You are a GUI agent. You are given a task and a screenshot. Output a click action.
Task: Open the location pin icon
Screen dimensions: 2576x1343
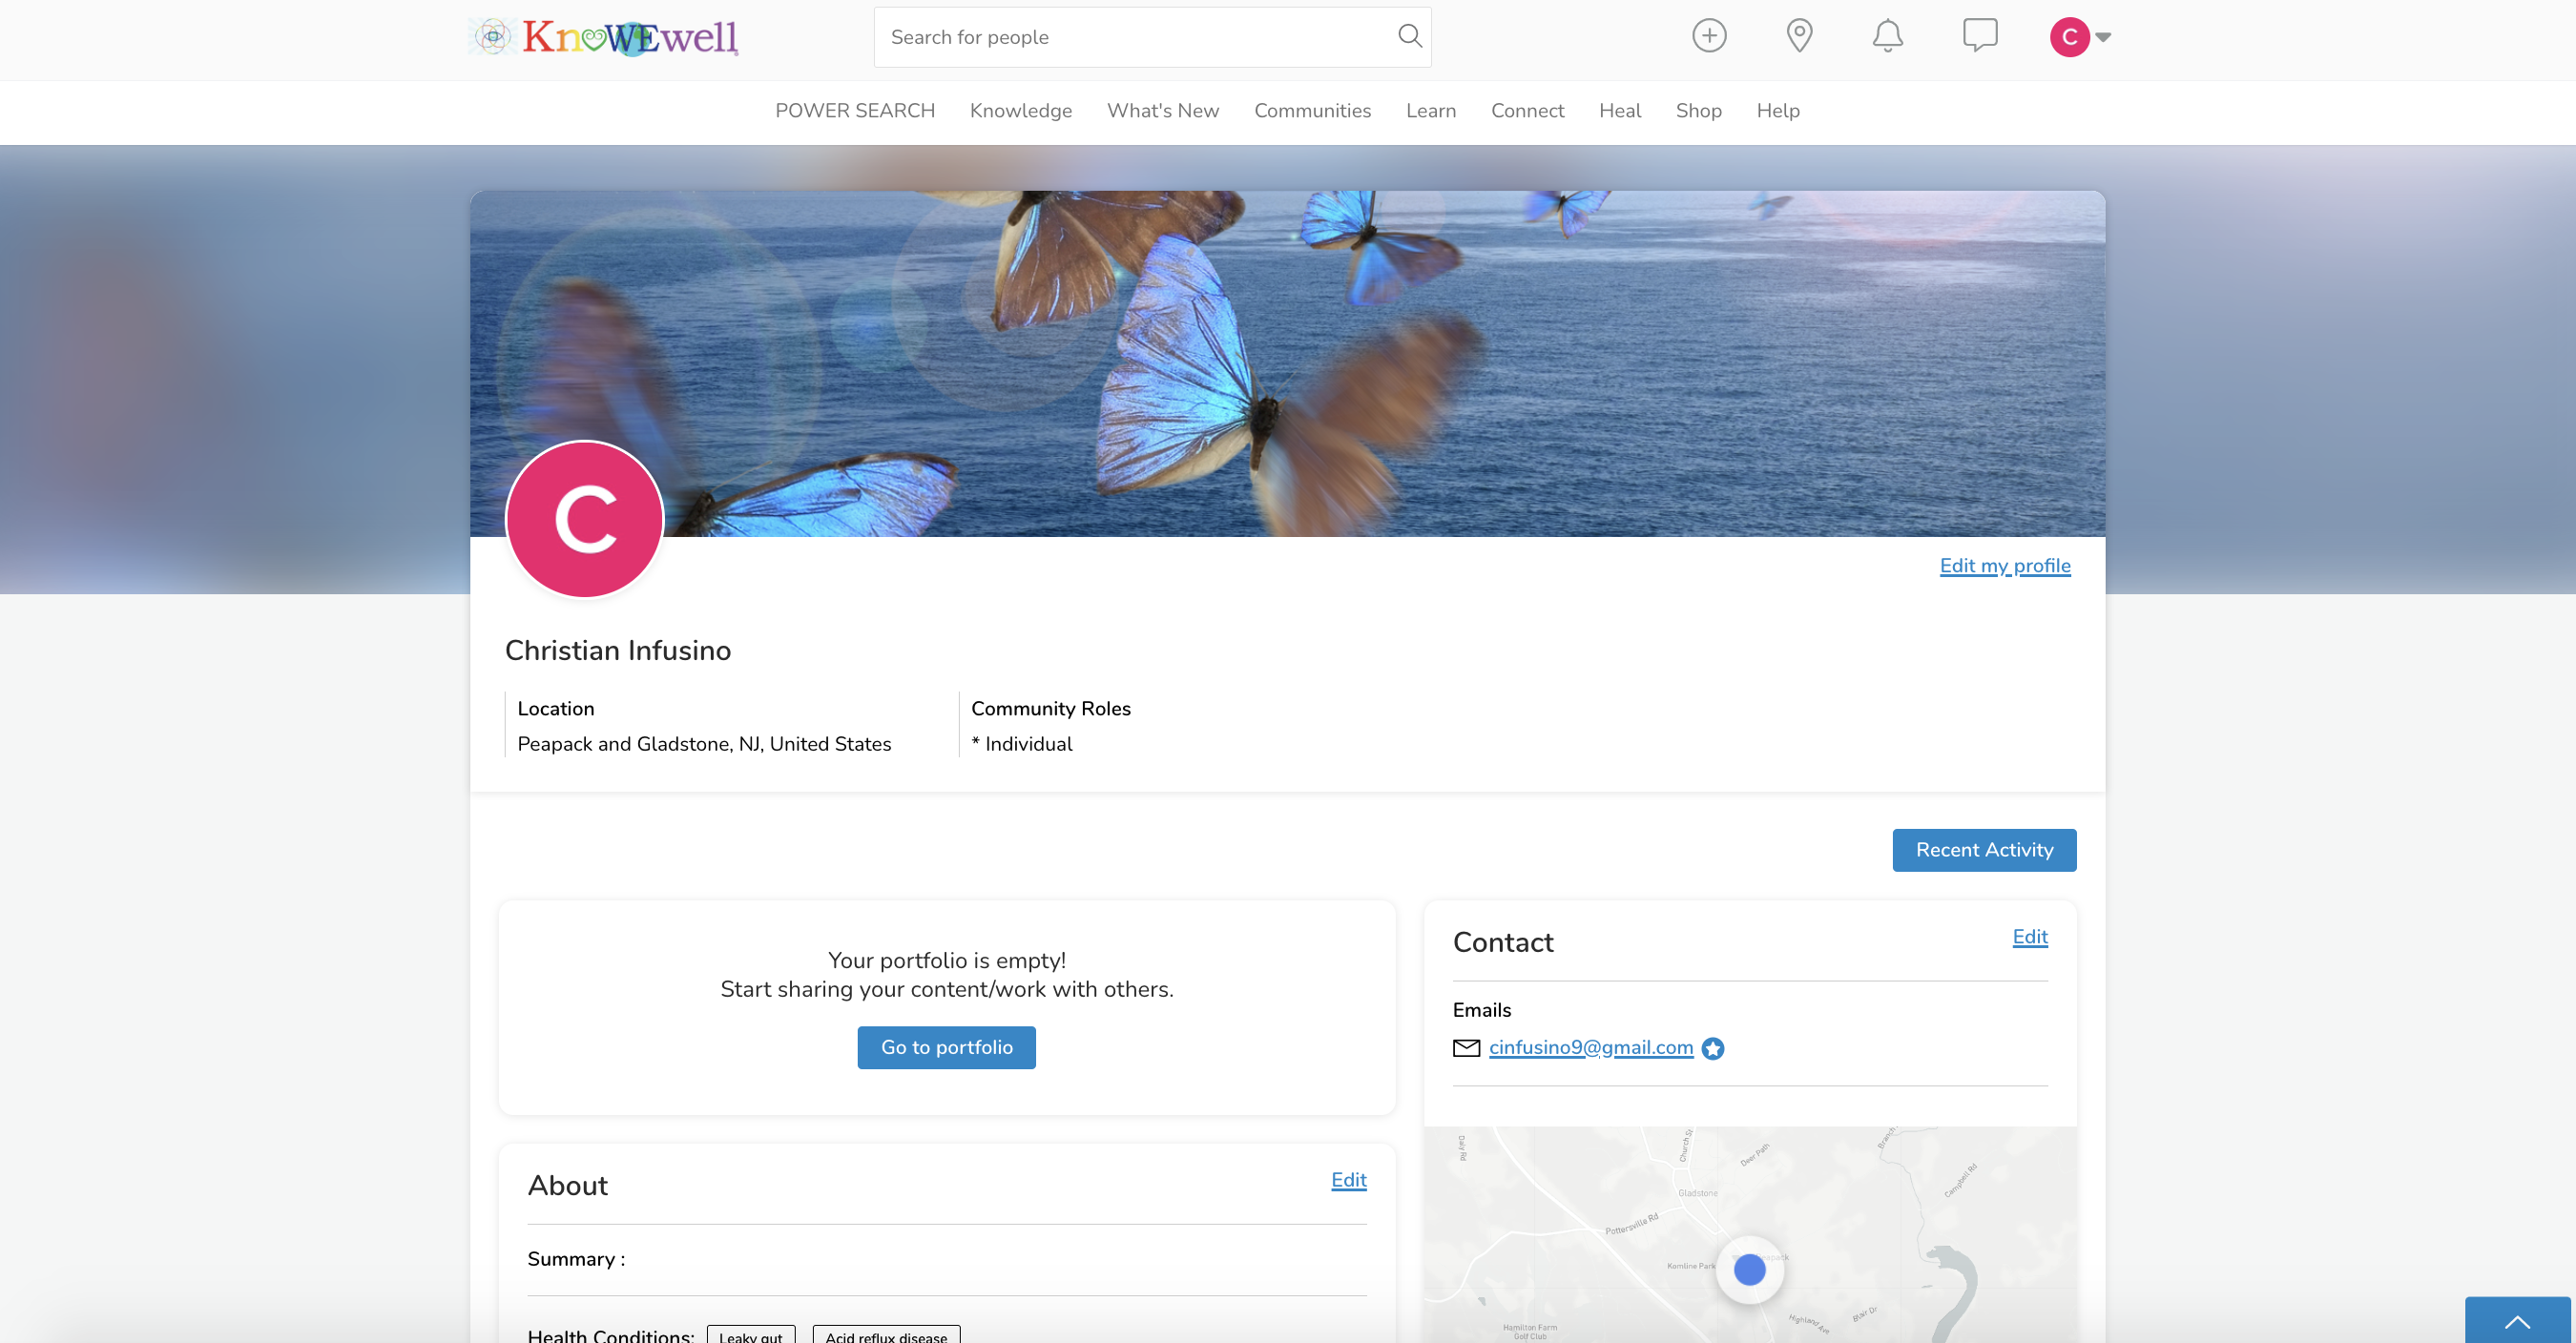point(1799,36)
